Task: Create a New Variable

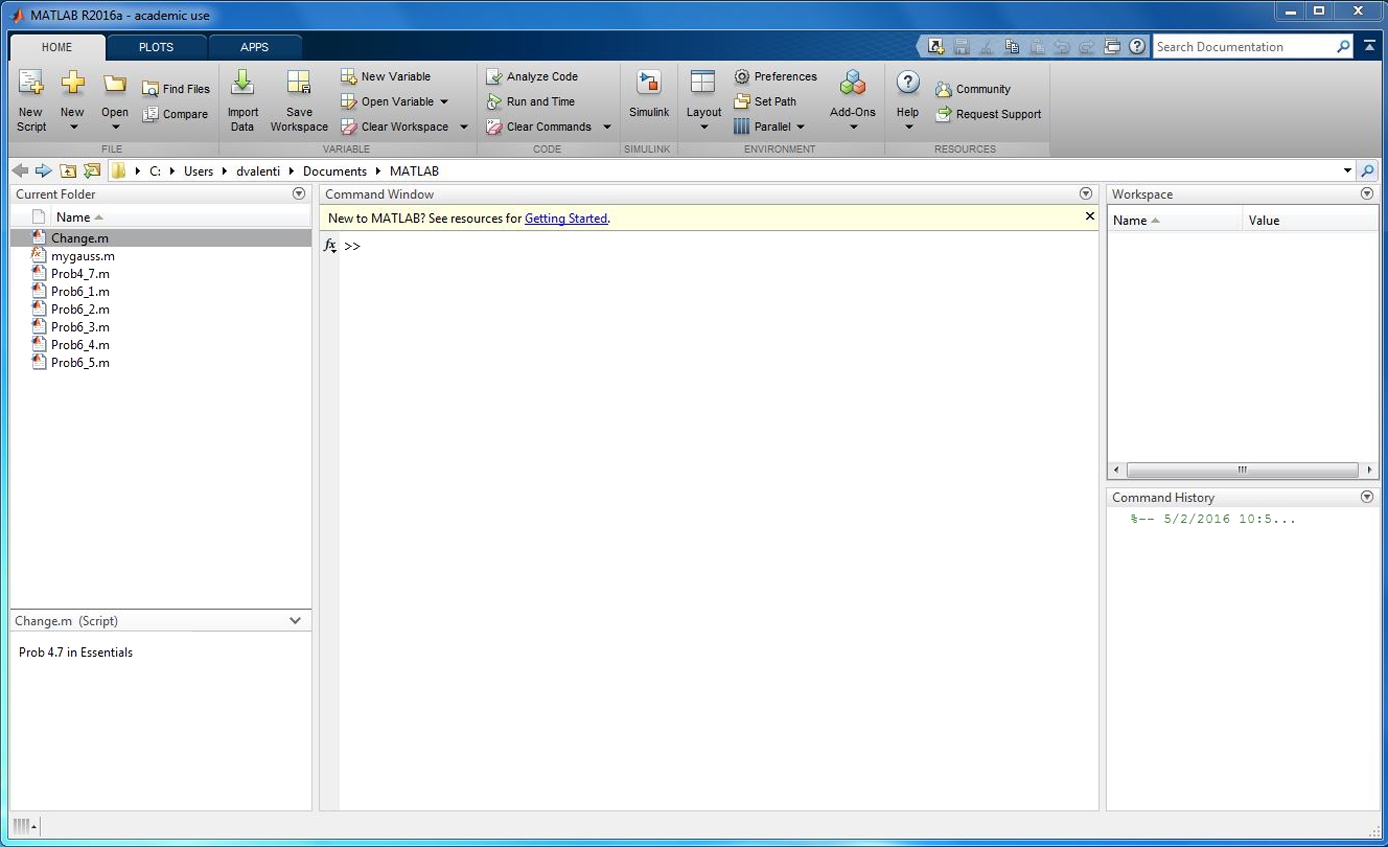Action: [x=386, y=76]
